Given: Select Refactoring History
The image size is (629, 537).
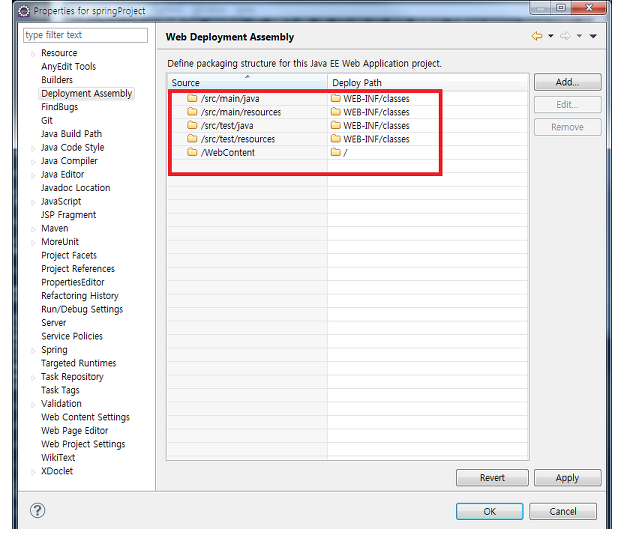Looking at the screenshot, I should pos(80,296).
